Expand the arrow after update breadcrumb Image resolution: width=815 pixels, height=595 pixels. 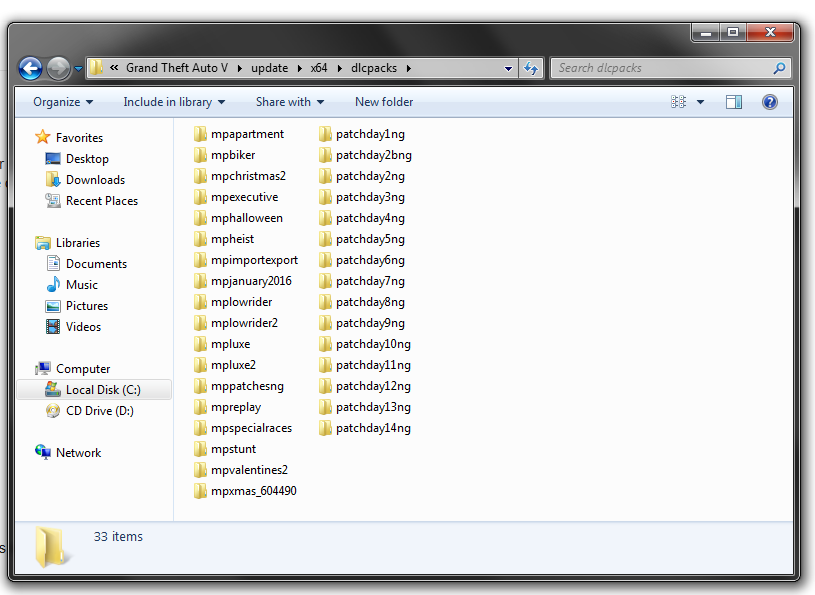coord(300,68)
